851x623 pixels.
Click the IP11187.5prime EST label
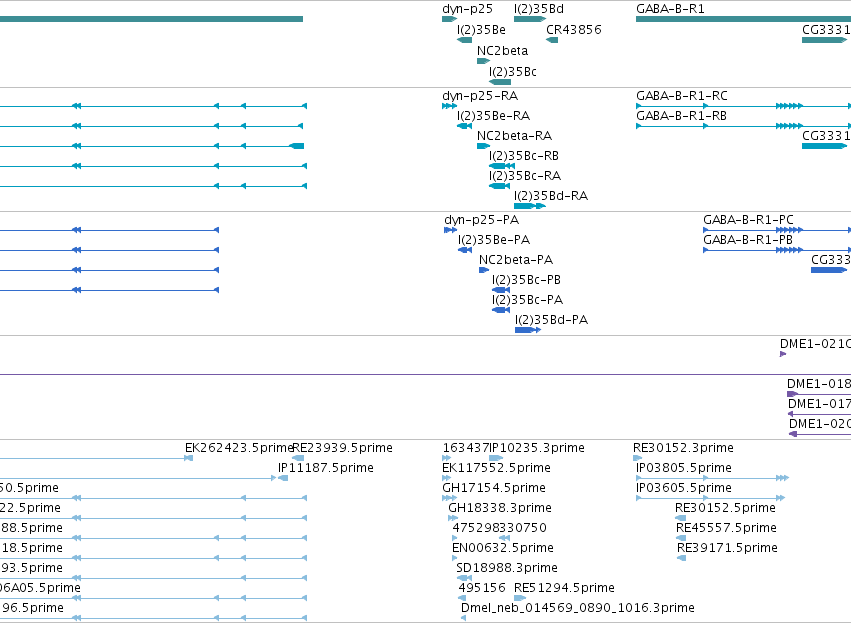point(326,468)
